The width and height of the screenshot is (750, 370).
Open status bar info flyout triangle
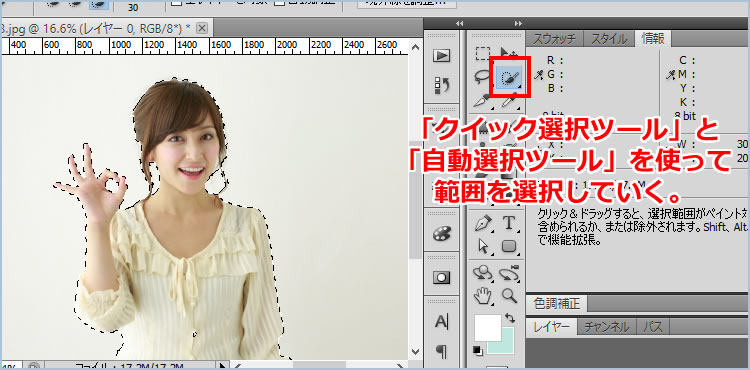click(221, 366)
